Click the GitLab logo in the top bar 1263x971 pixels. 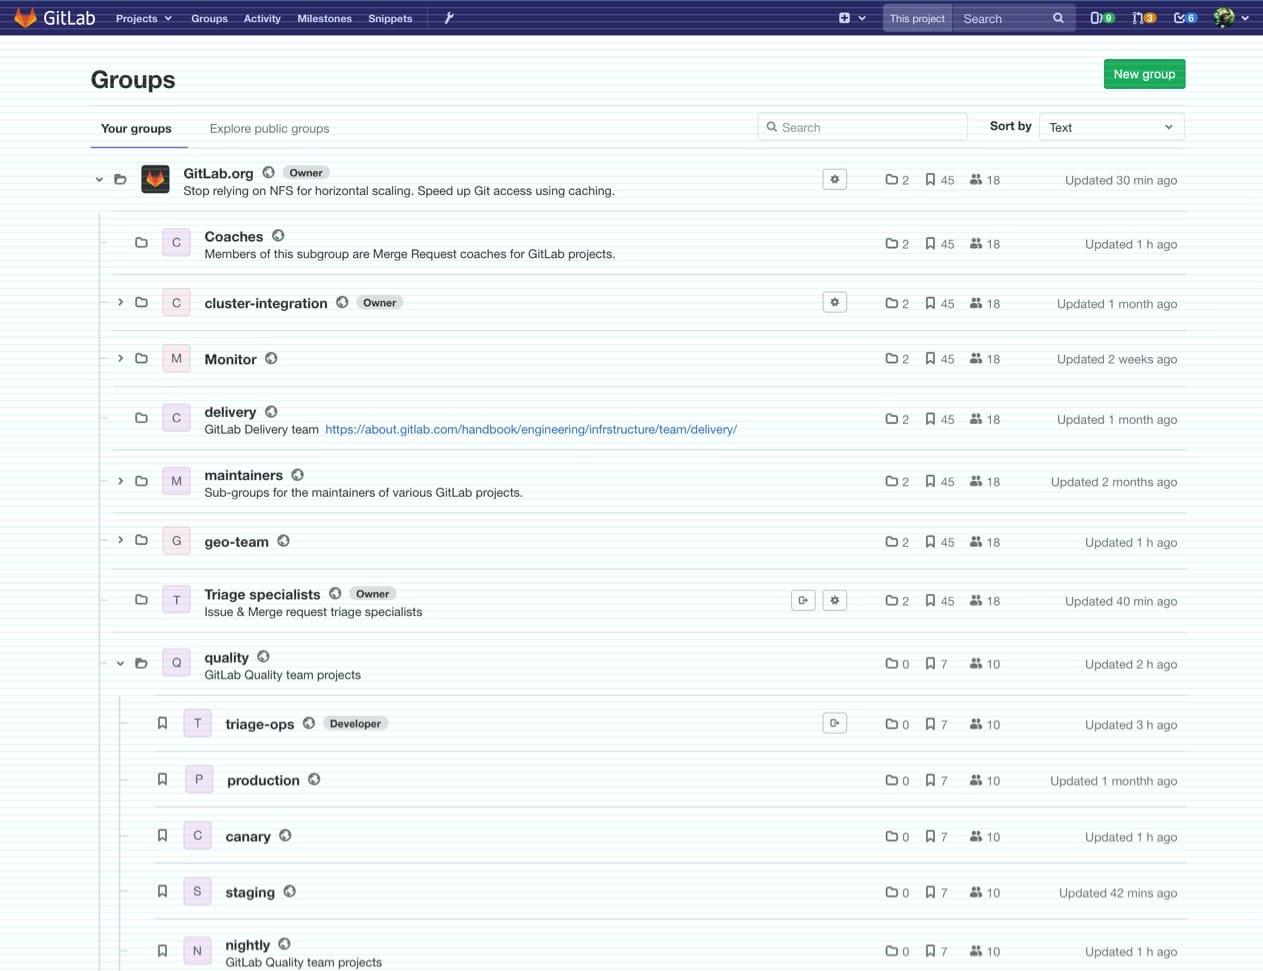click(x=55, y=17)
